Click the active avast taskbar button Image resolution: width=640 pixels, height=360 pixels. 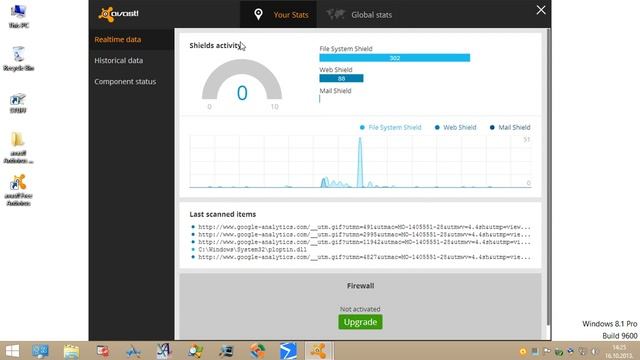point(318,351)
